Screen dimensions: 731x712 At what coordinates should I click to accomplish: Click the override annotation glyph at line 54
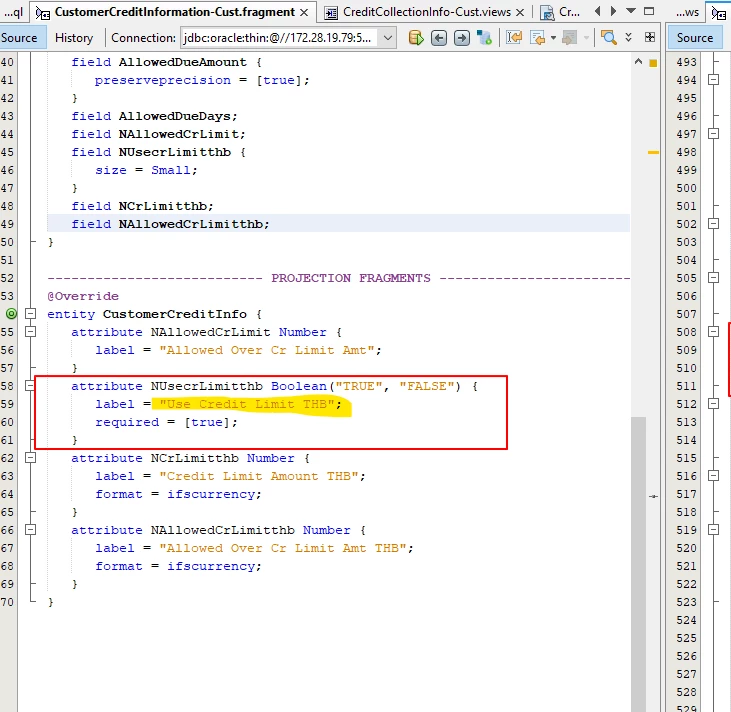pyautogui.click(x=11, y=314)
